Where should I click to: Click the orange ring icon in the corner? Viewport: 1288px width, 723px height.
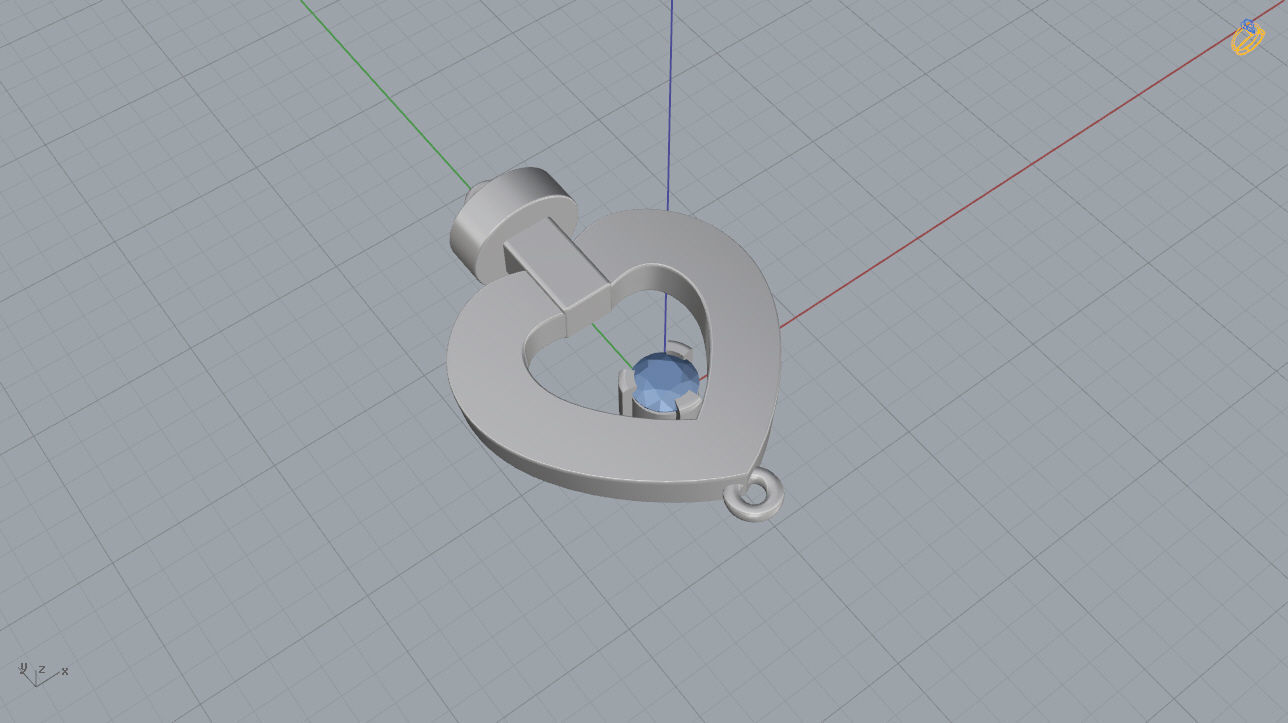coord(1248,37)
